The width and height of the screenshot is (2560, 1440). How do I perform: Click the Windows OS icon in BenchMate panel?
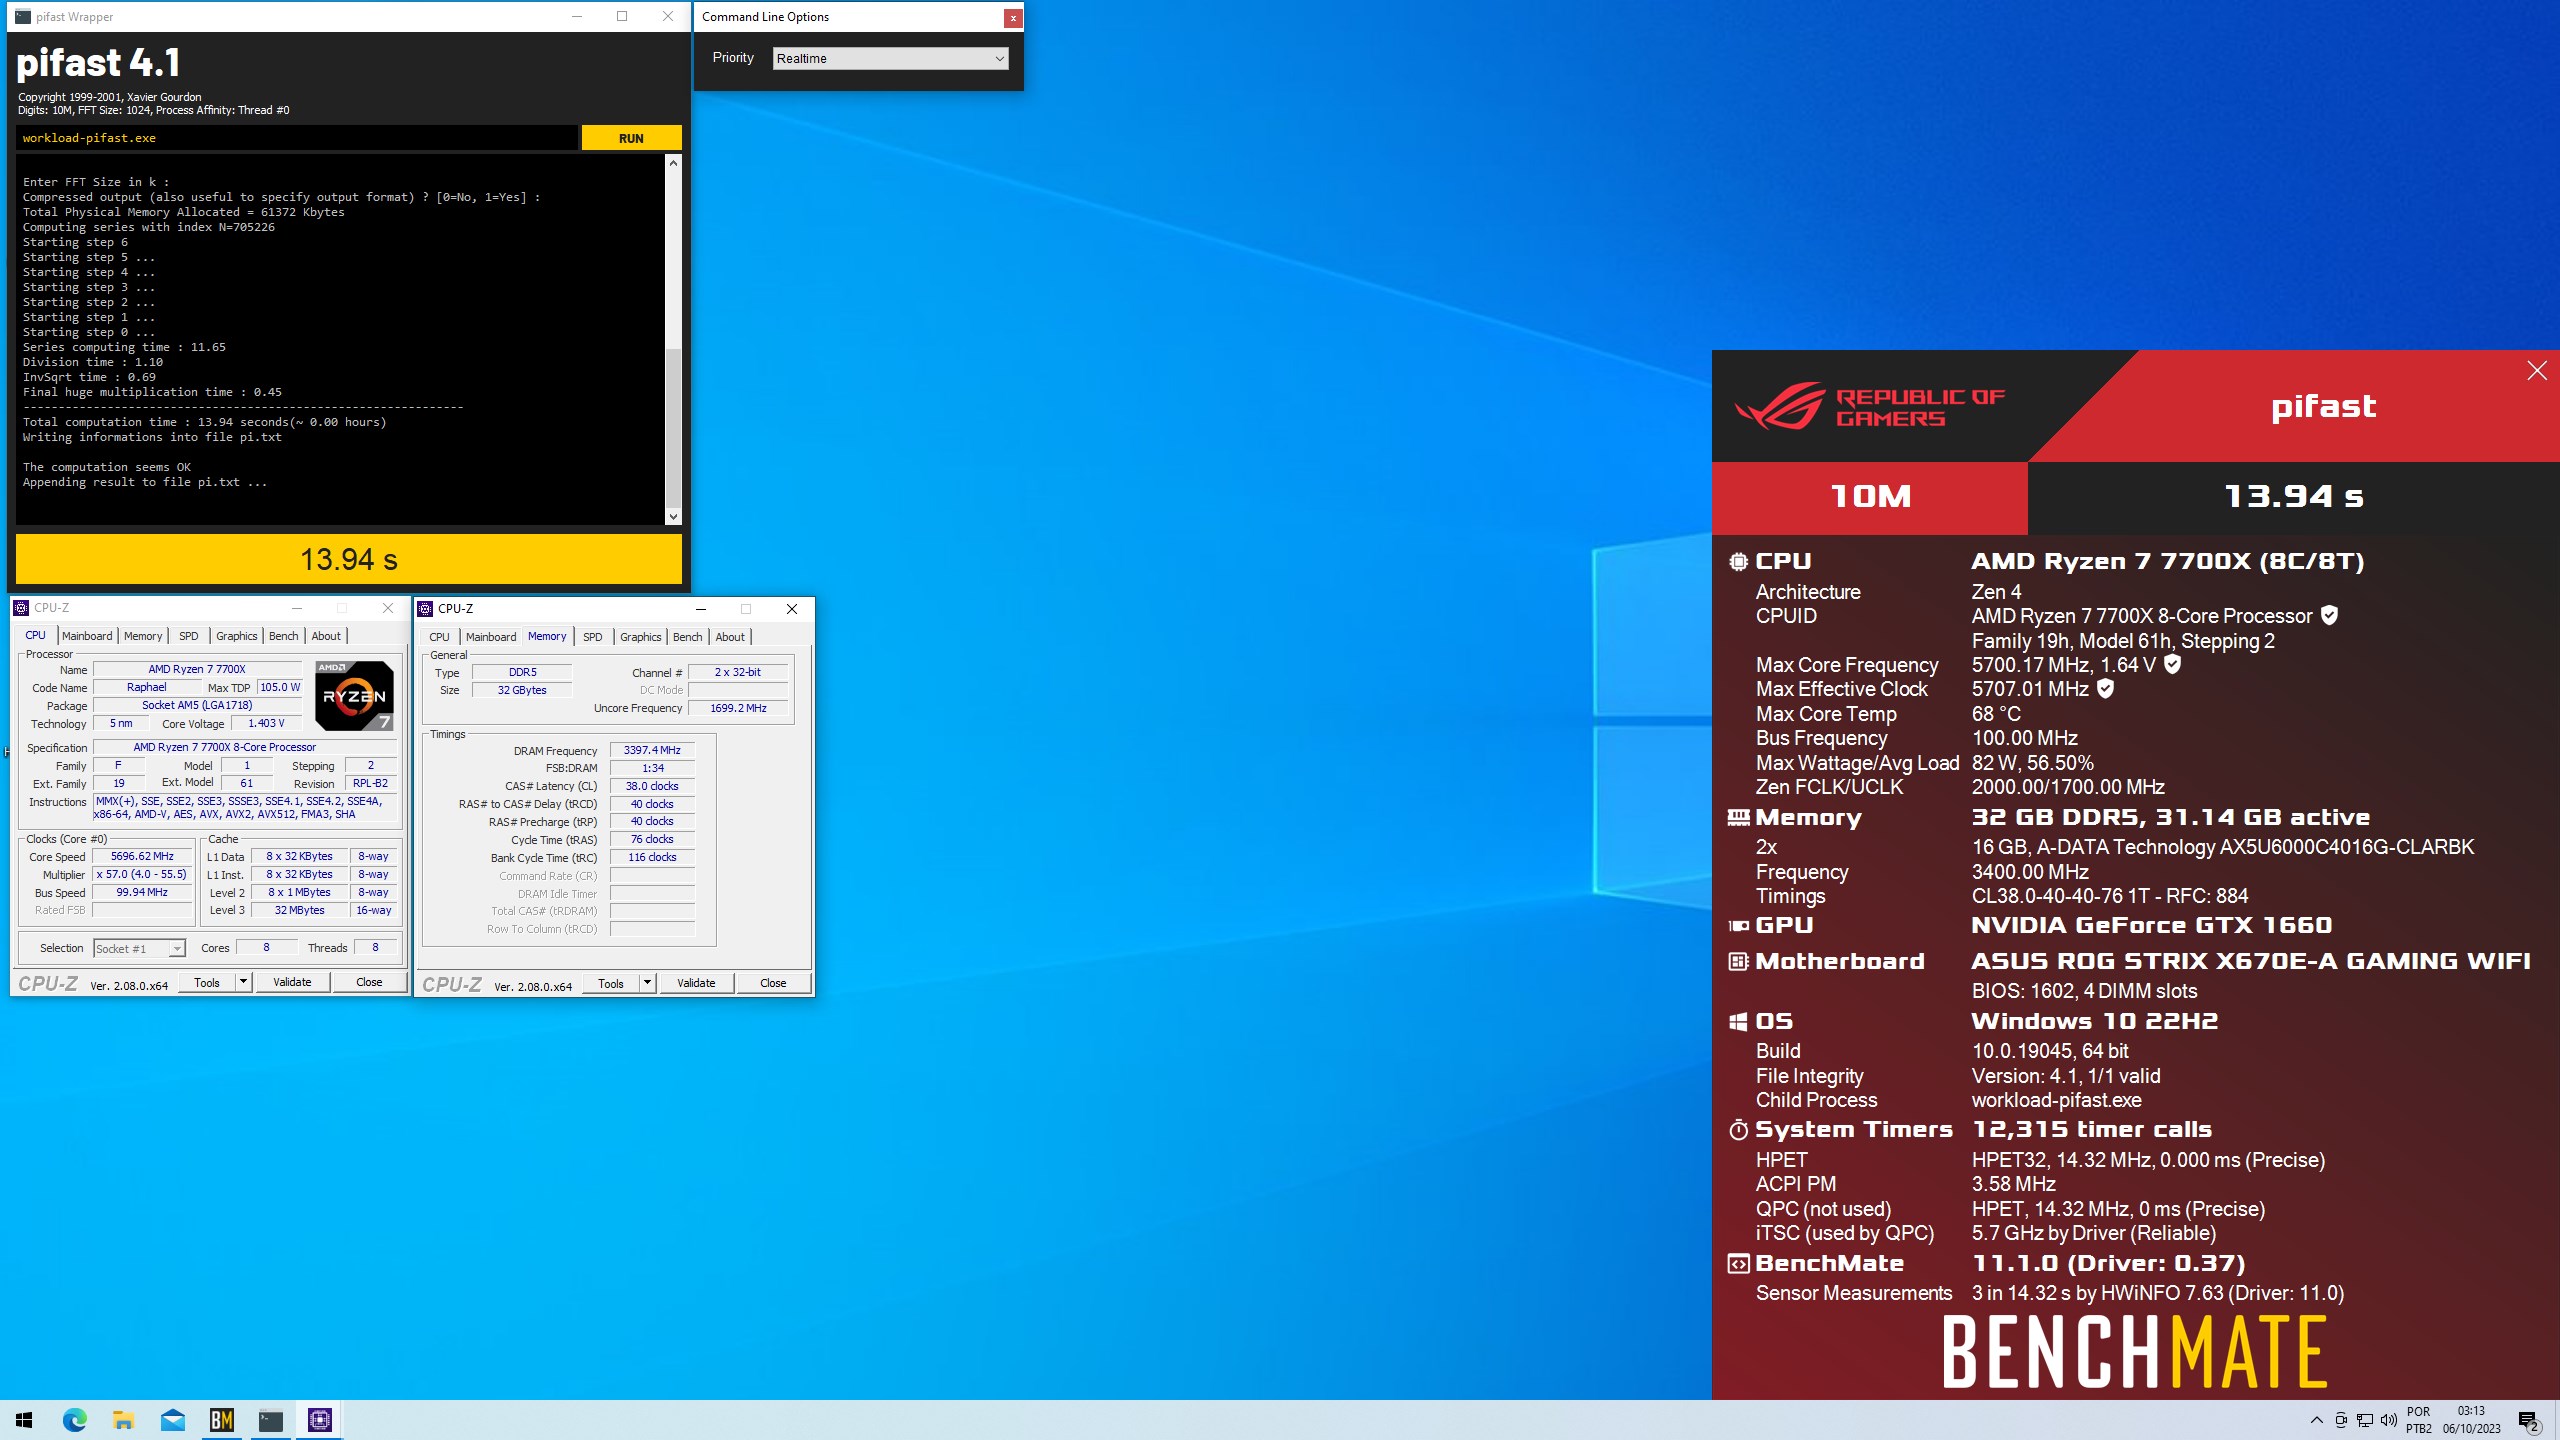[x=1739, y=1022]
